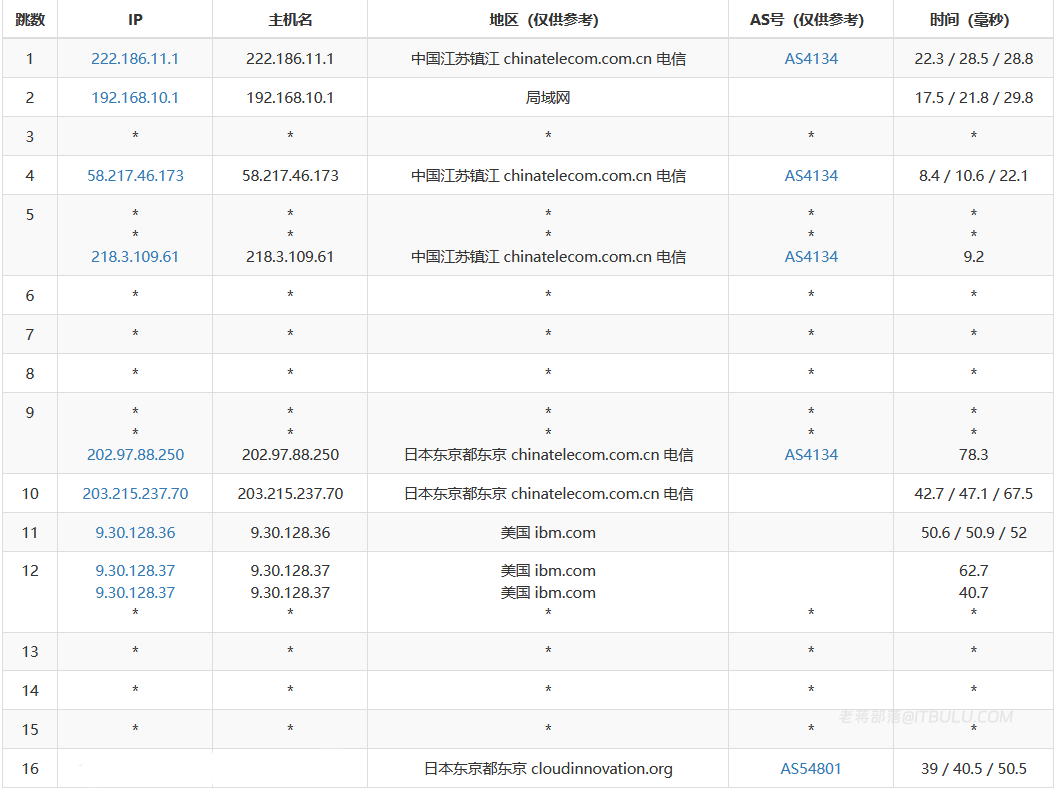The image size is (1064, 788).
Task: Select hostname cell 218.3.109.61
Action: point(290,257)
